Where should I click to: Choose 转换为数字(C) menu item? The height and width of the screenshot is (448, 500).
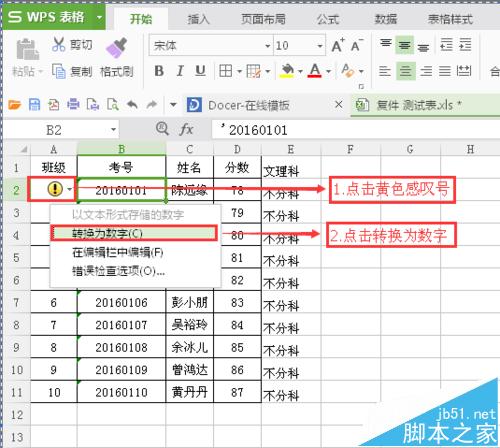(x=134, y=233)
